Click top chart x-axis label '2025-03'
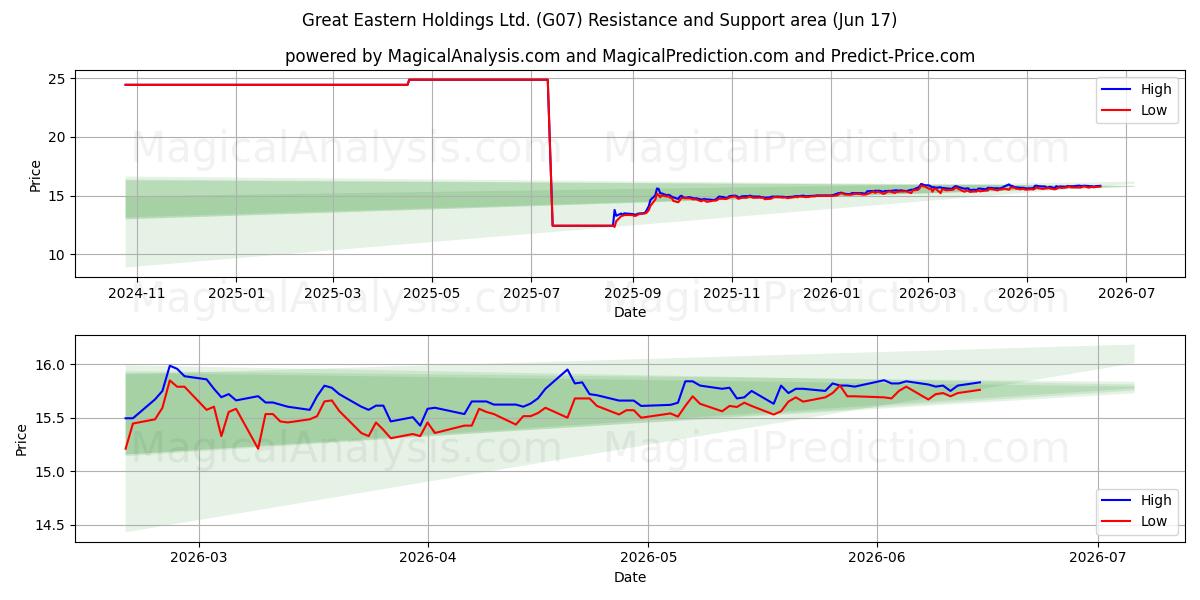Image resolution: width=1200 pixels, height=600 pixels. [332, 294]
